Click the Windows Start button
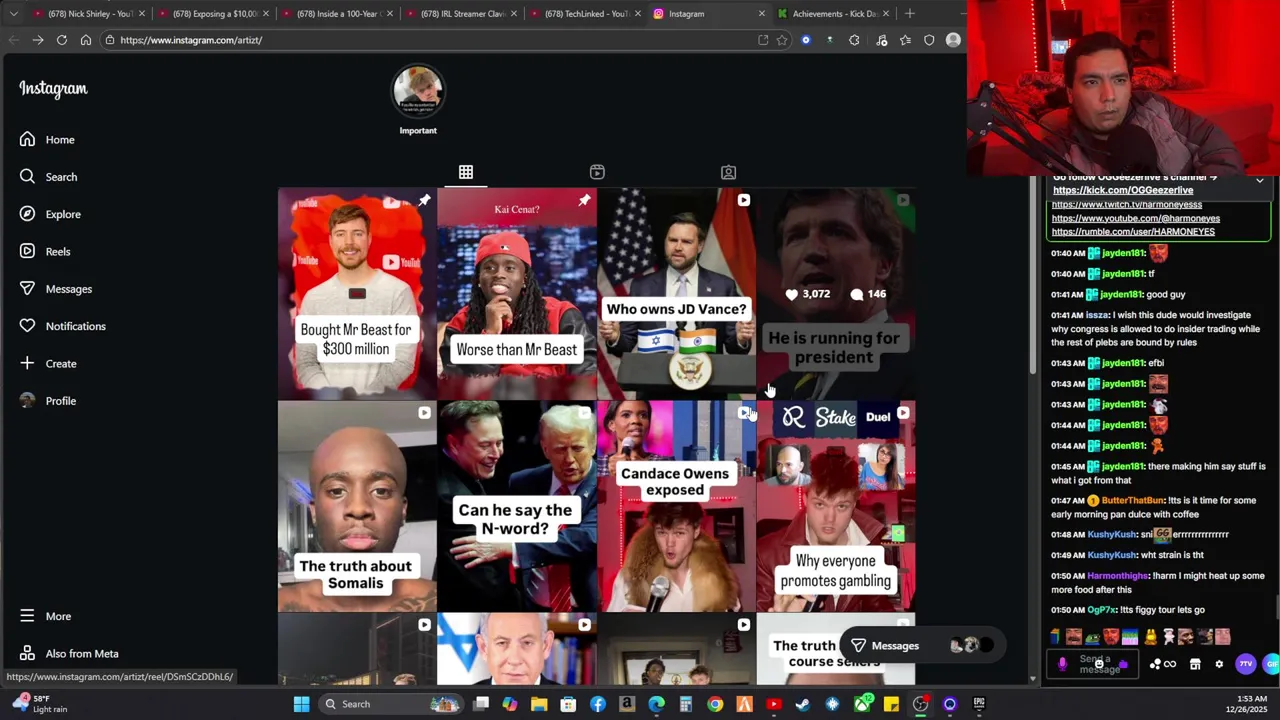This screenshot has width=1280, height=720. 301,704
